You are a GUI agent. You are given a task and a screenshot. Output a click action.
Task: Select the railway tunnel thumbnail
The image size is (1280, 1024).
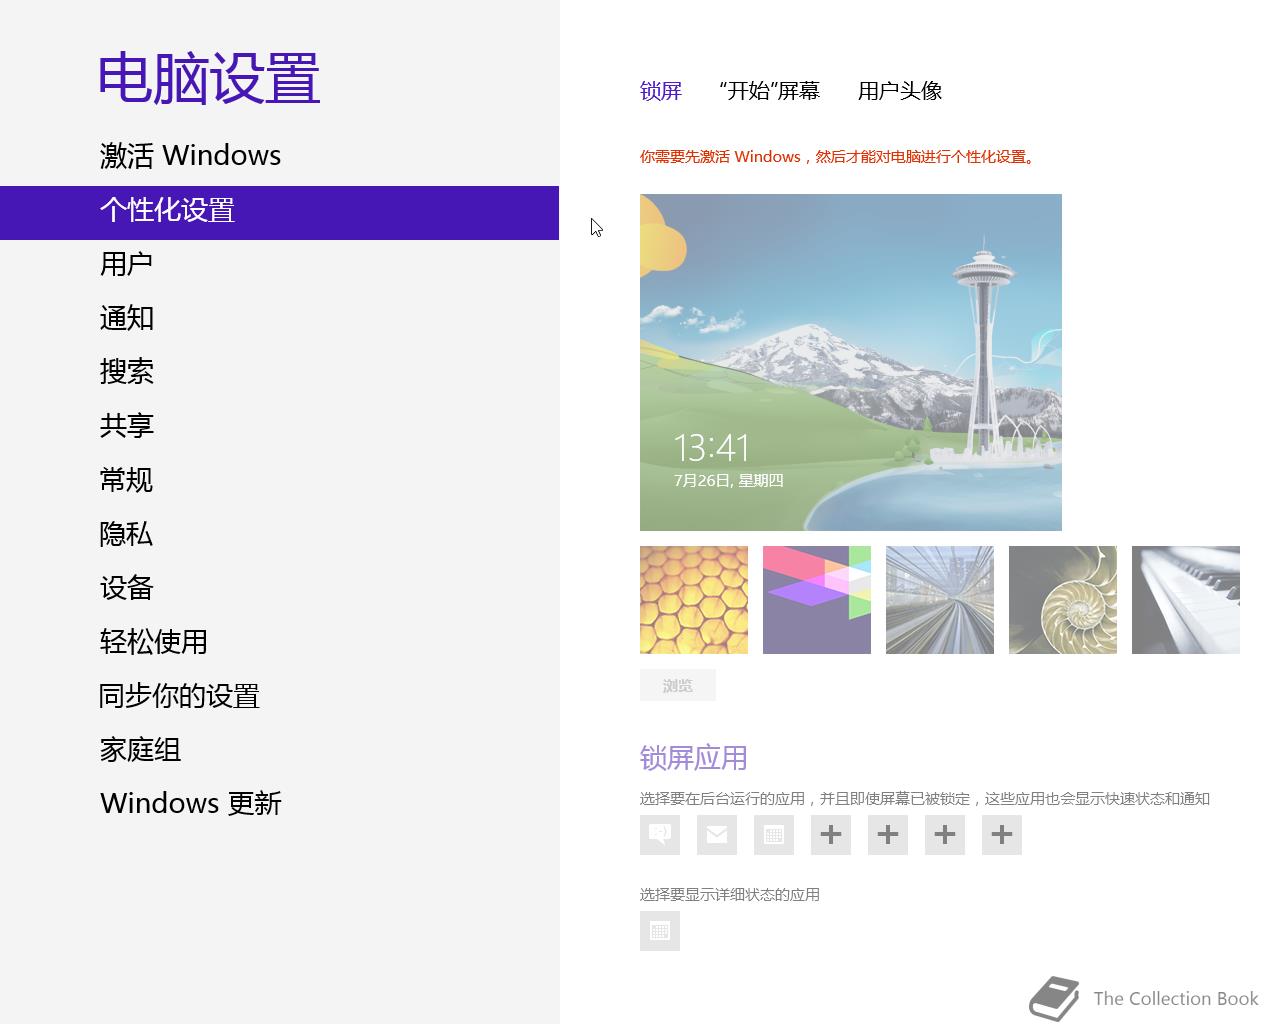pos(940,600)
